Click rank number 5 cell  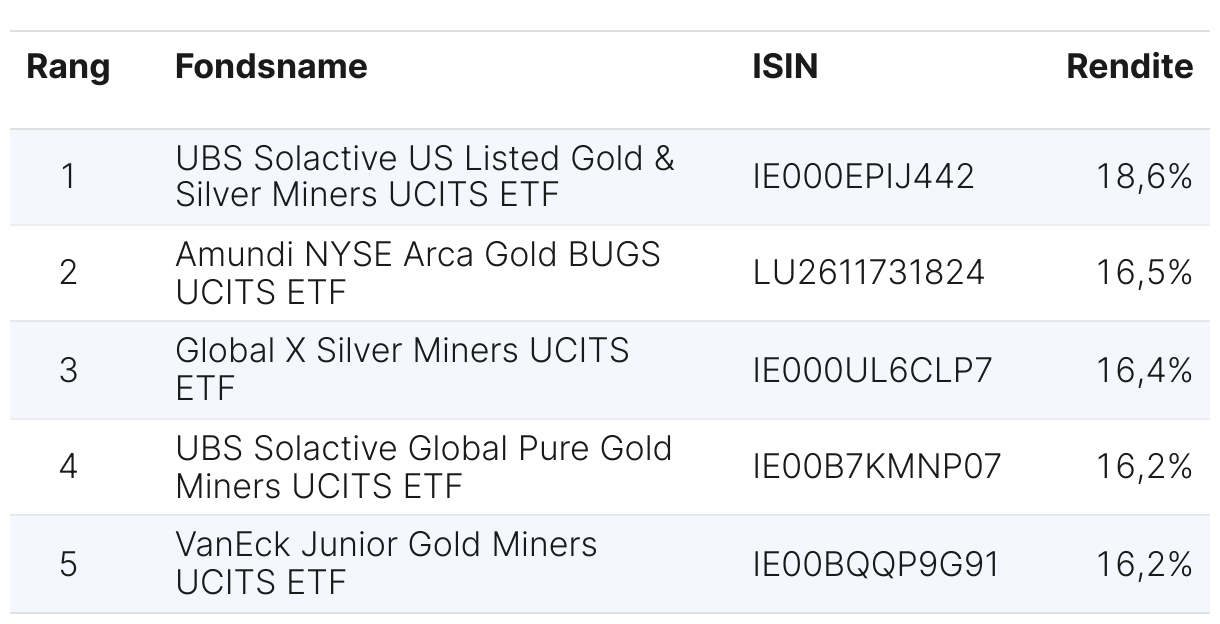pyautogui.click(x=68, y=564)
